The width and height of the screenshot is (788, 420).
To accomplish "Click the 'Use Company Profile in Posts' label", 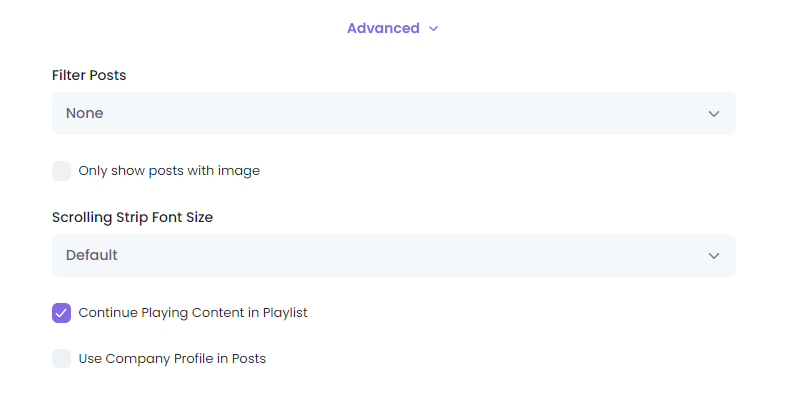I will 172,359.
